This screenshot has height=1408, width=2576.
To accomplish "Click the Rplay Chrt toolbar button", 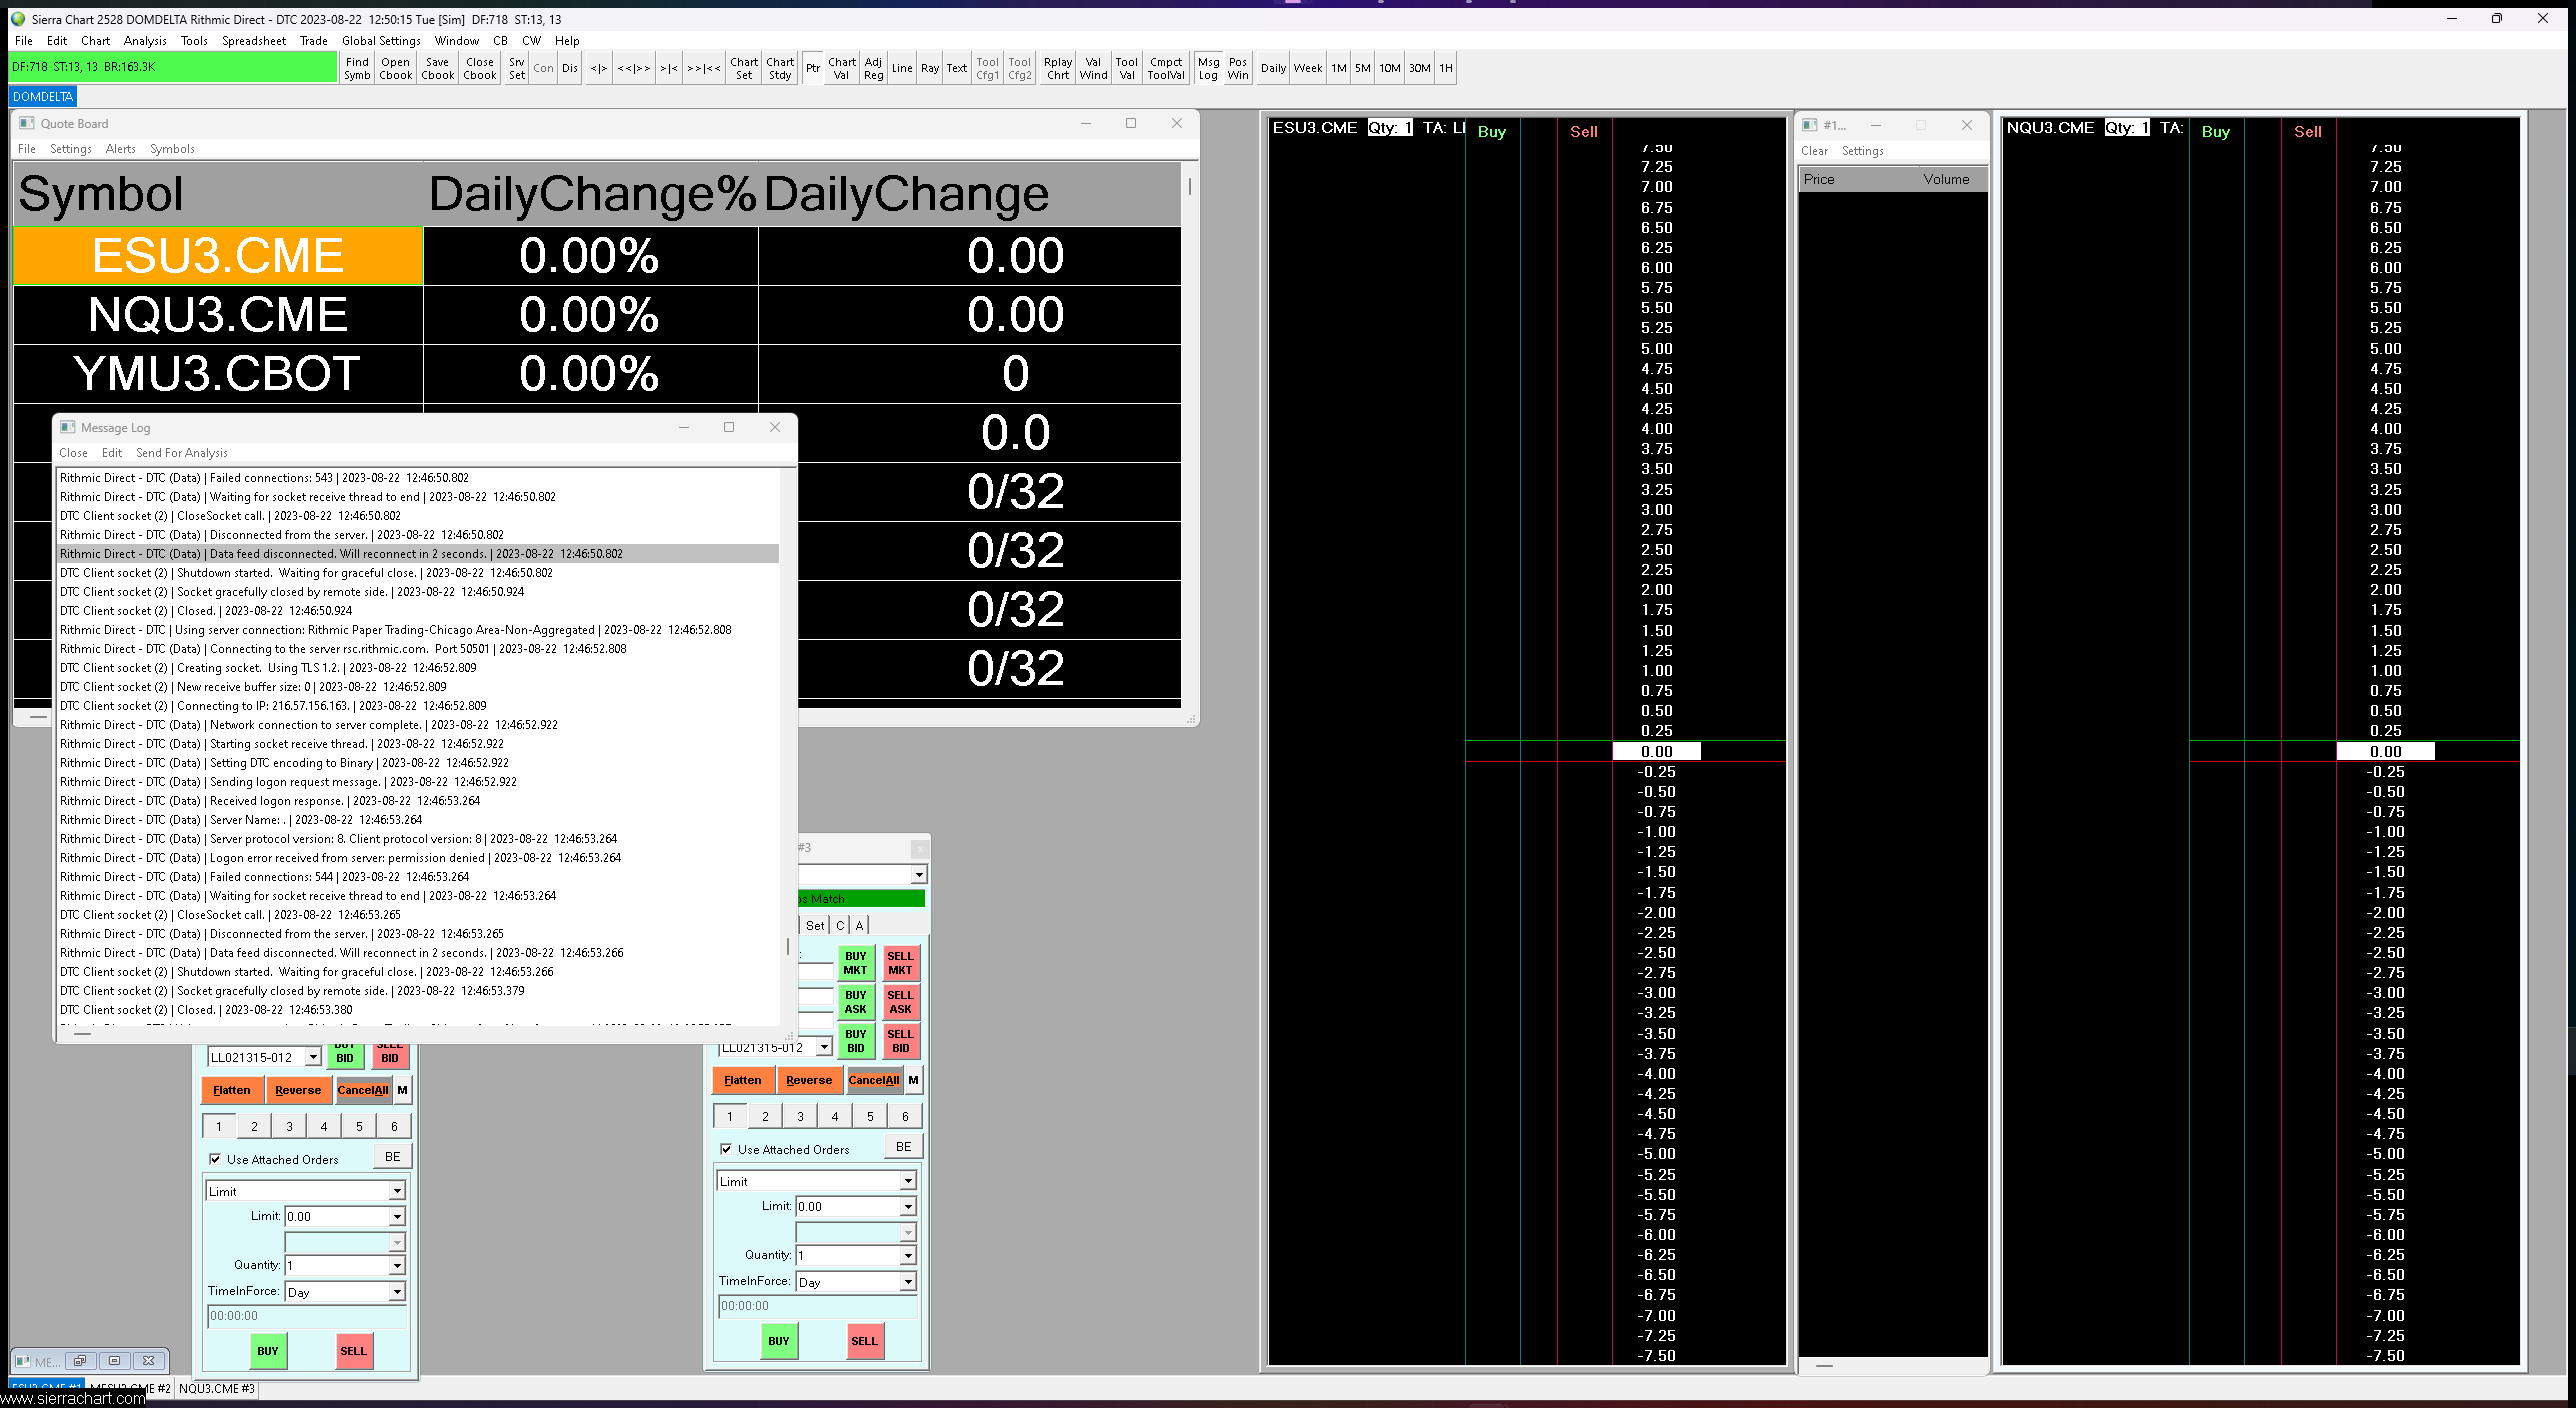I will (1057, 68).
